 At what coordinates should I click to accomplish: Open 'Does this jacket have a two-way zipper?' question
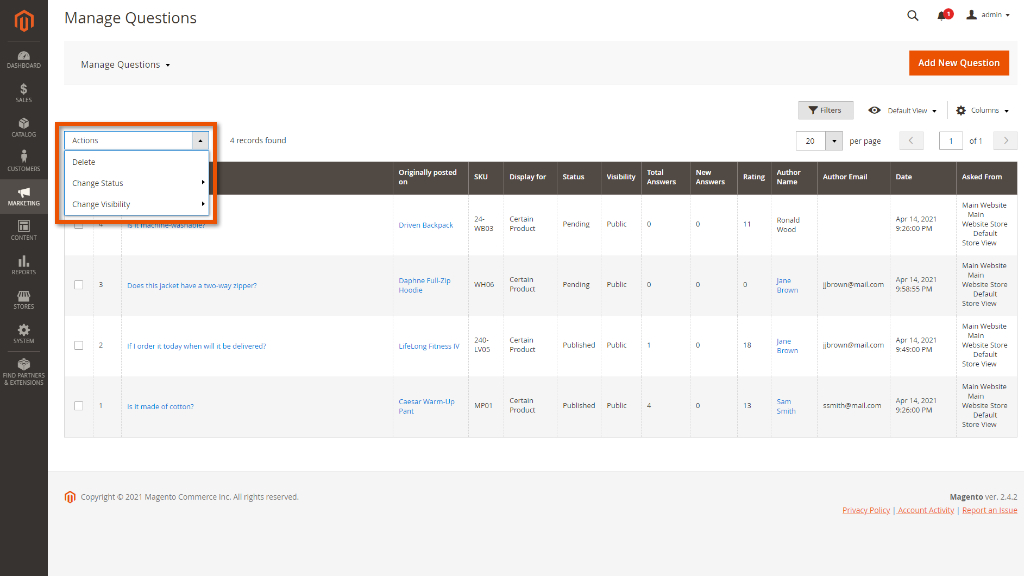pos(192,285)
